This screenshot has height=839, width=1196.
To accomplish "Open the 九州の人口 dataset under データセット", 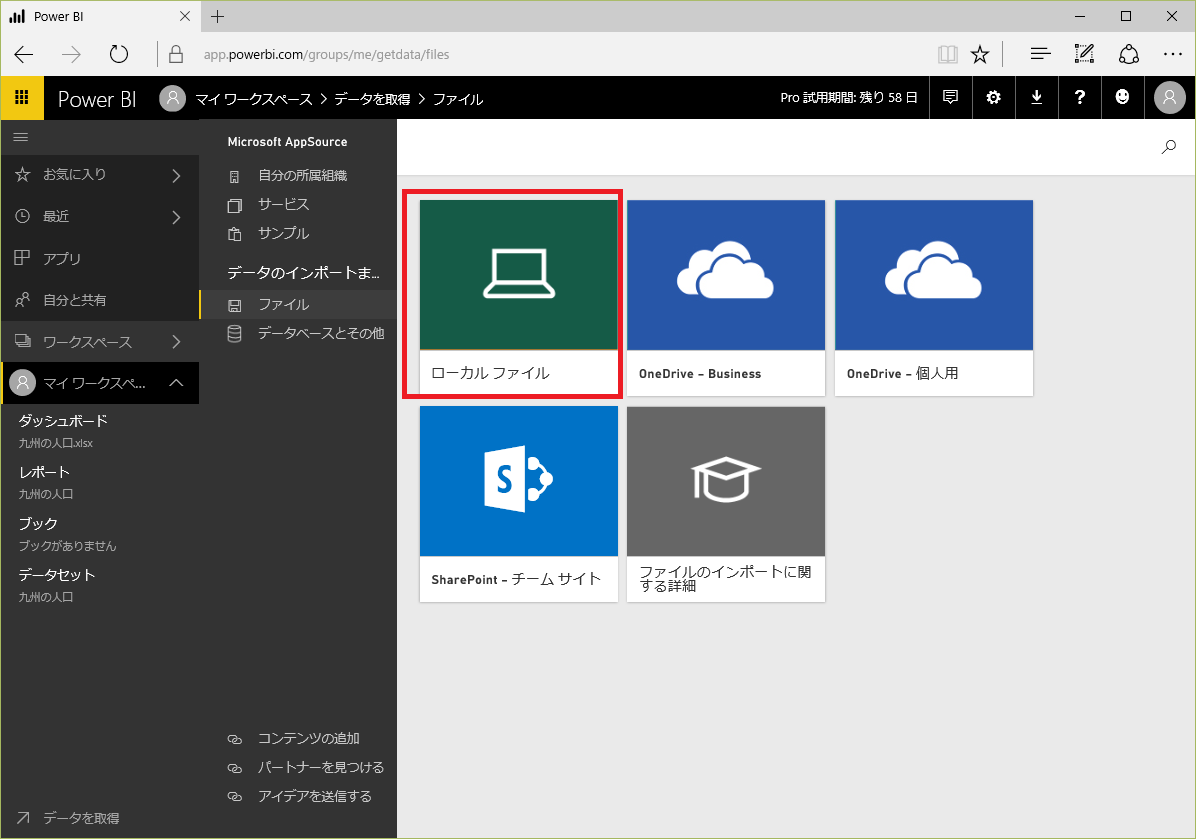I will (46, 597).
